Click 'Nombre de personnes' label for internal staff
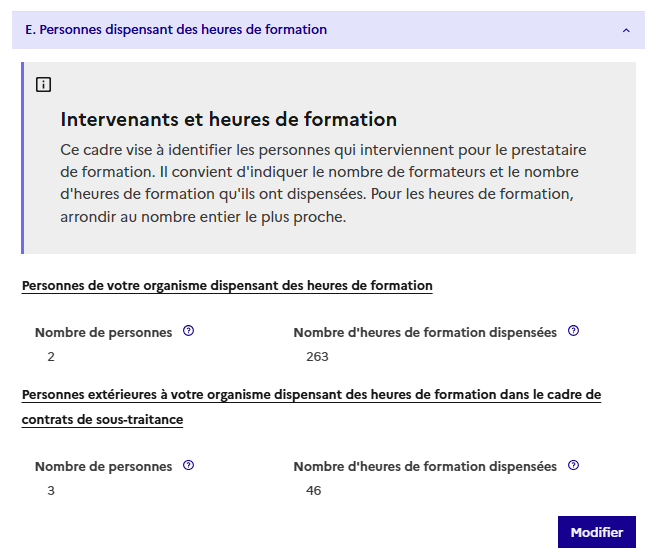 [x=104, y=333]
